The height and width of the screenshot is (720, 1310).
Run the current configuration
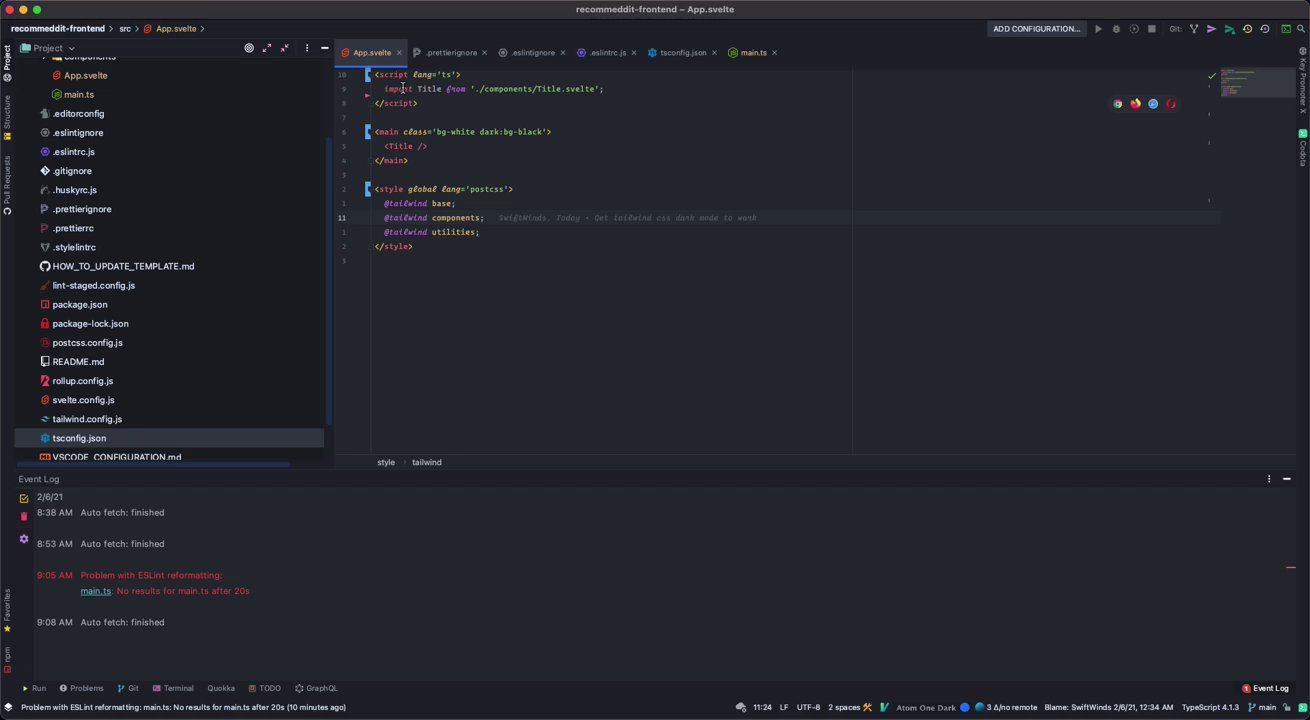point(1098,29)
